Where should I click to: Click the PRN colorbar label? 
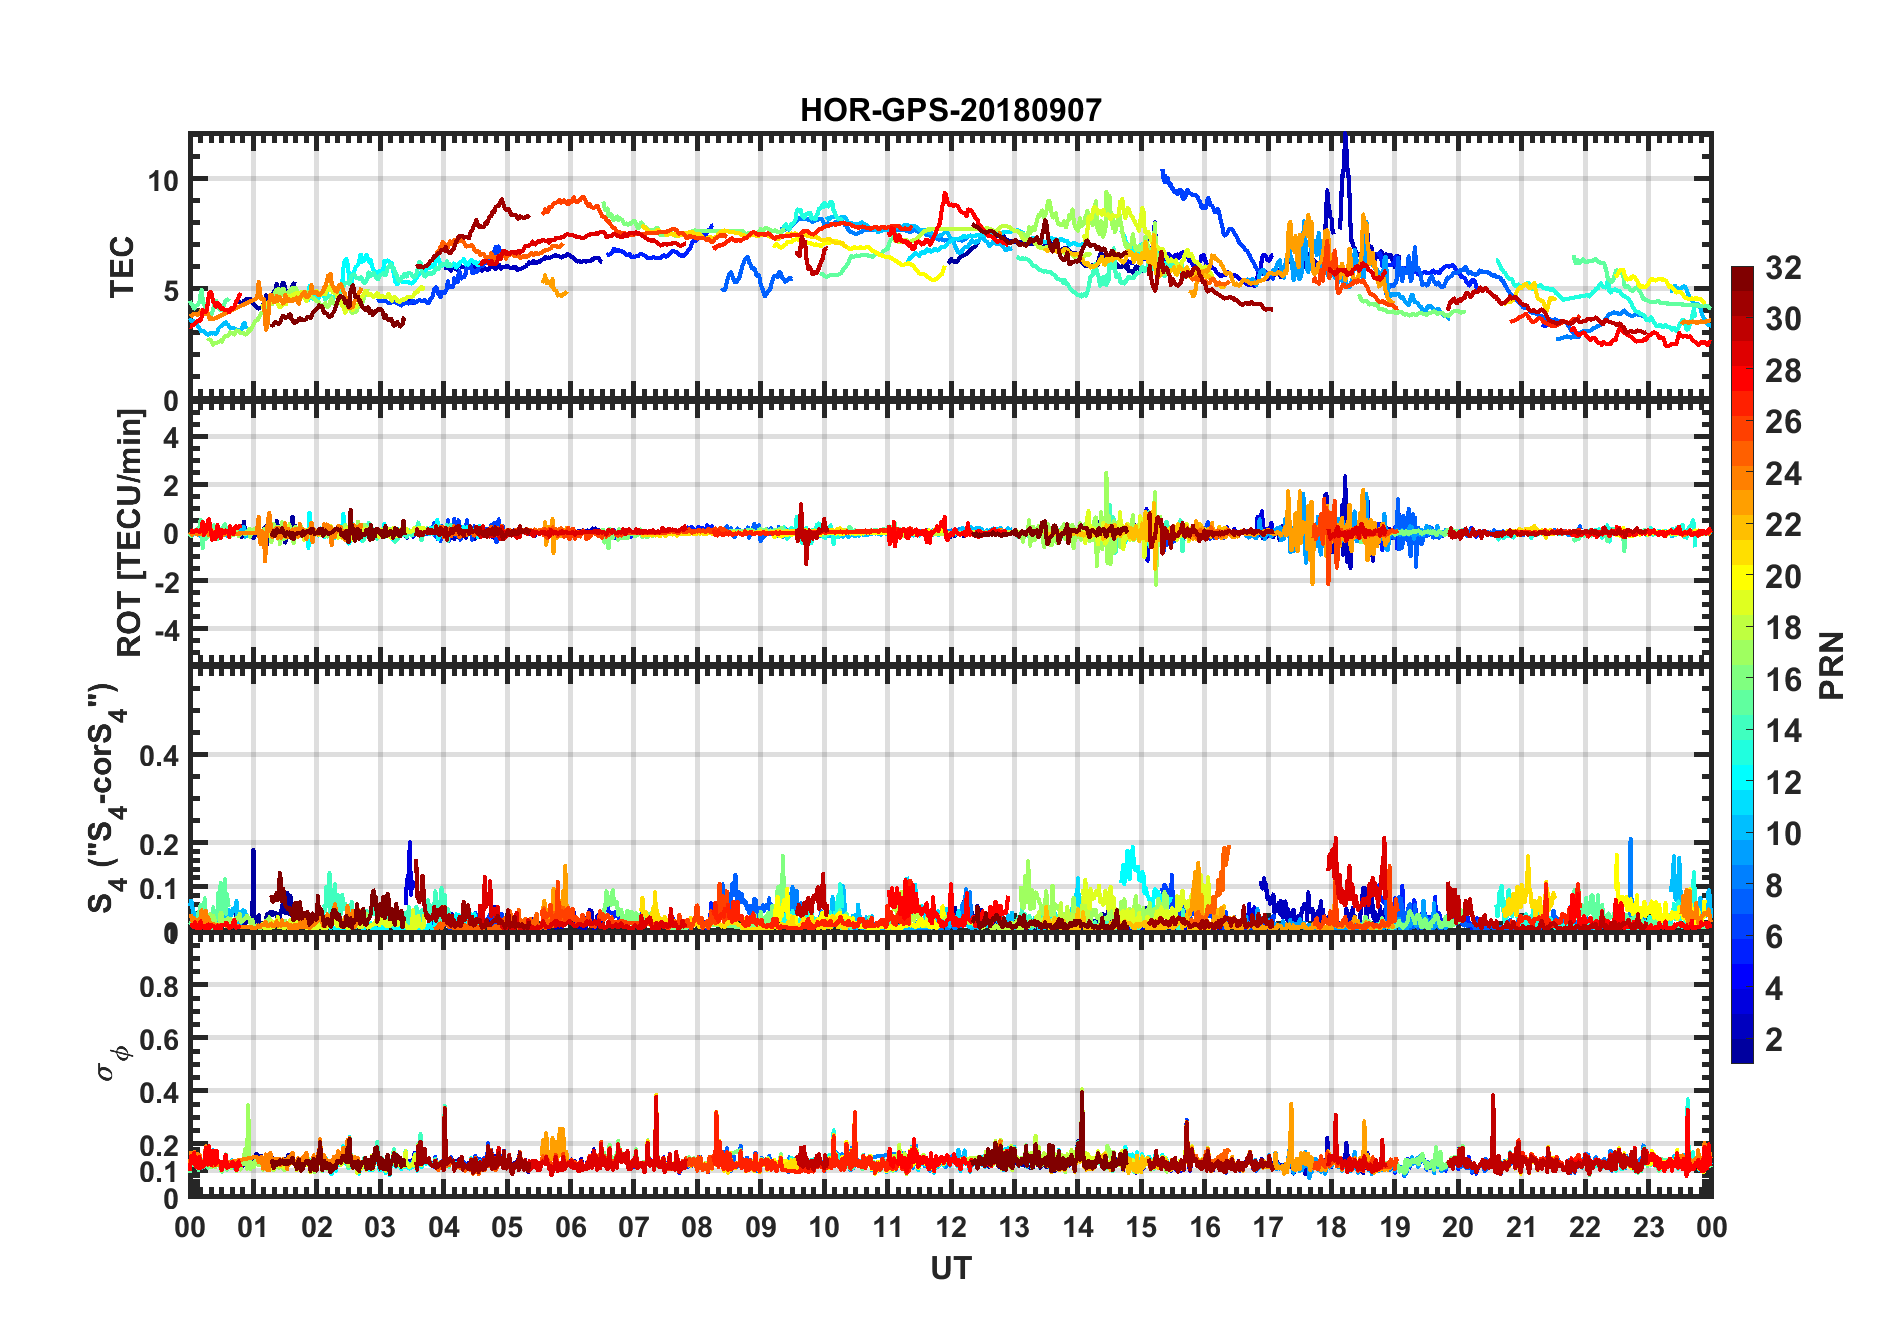point(1832,666)
